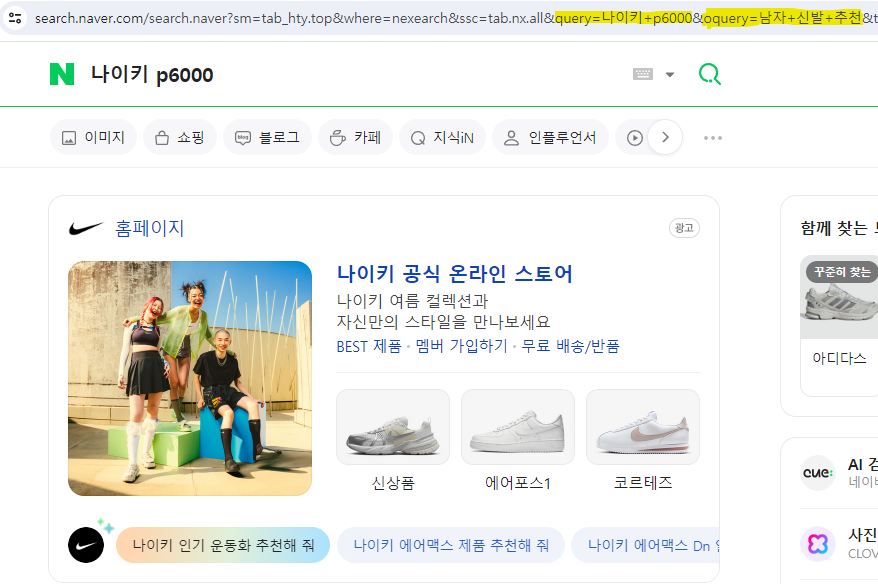This screenshot has width=878, height=584.
Task: Click the 코르테즈 label
Action: point(643,483)
